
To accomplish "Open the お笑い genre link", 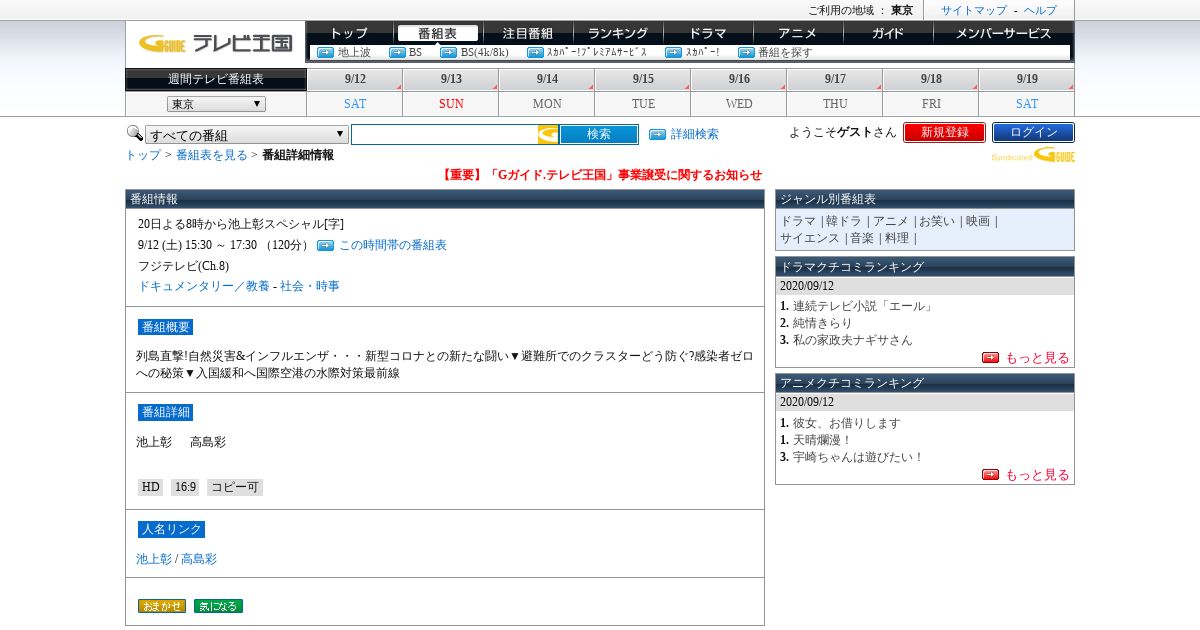I will [938, 221].
